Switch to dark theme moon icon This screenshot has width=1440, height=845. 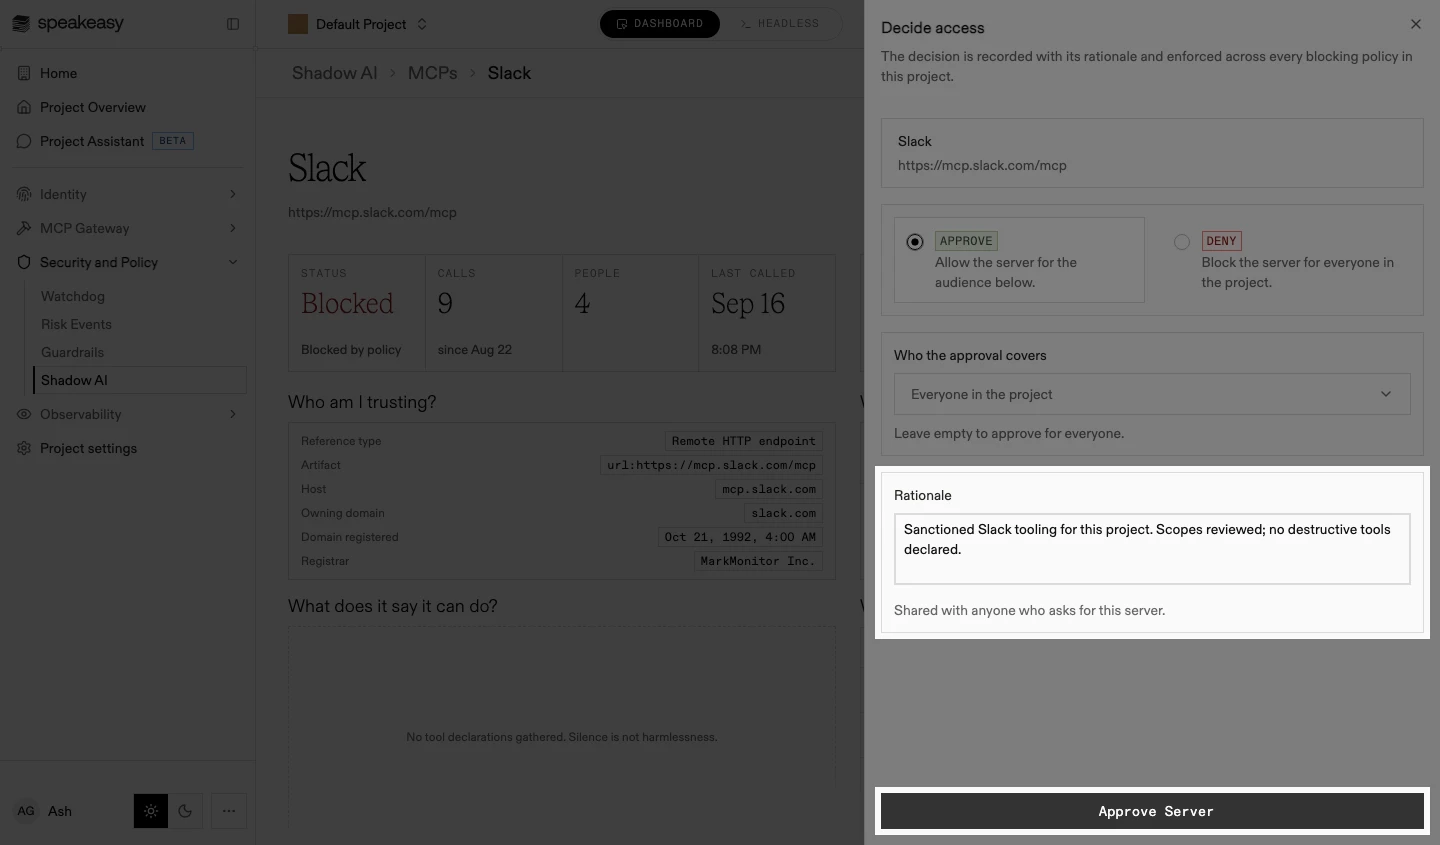(185, 811)
